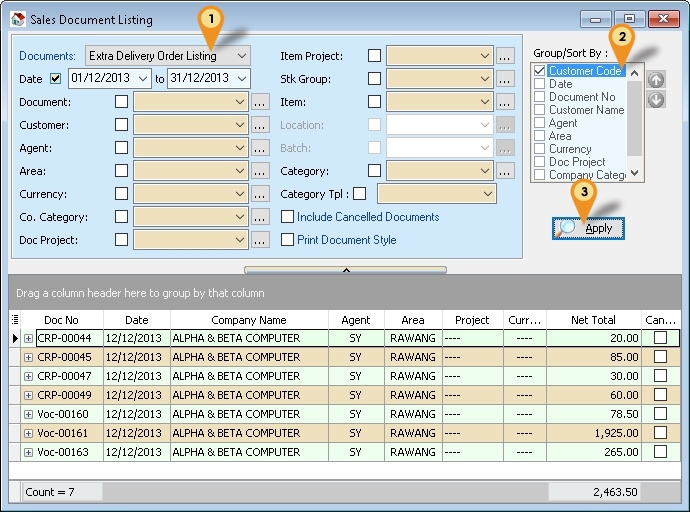The width and height of the screenshot is (690, 512).
Task: Expand row CRP-00045 details
Action: [x=28, y=358]
